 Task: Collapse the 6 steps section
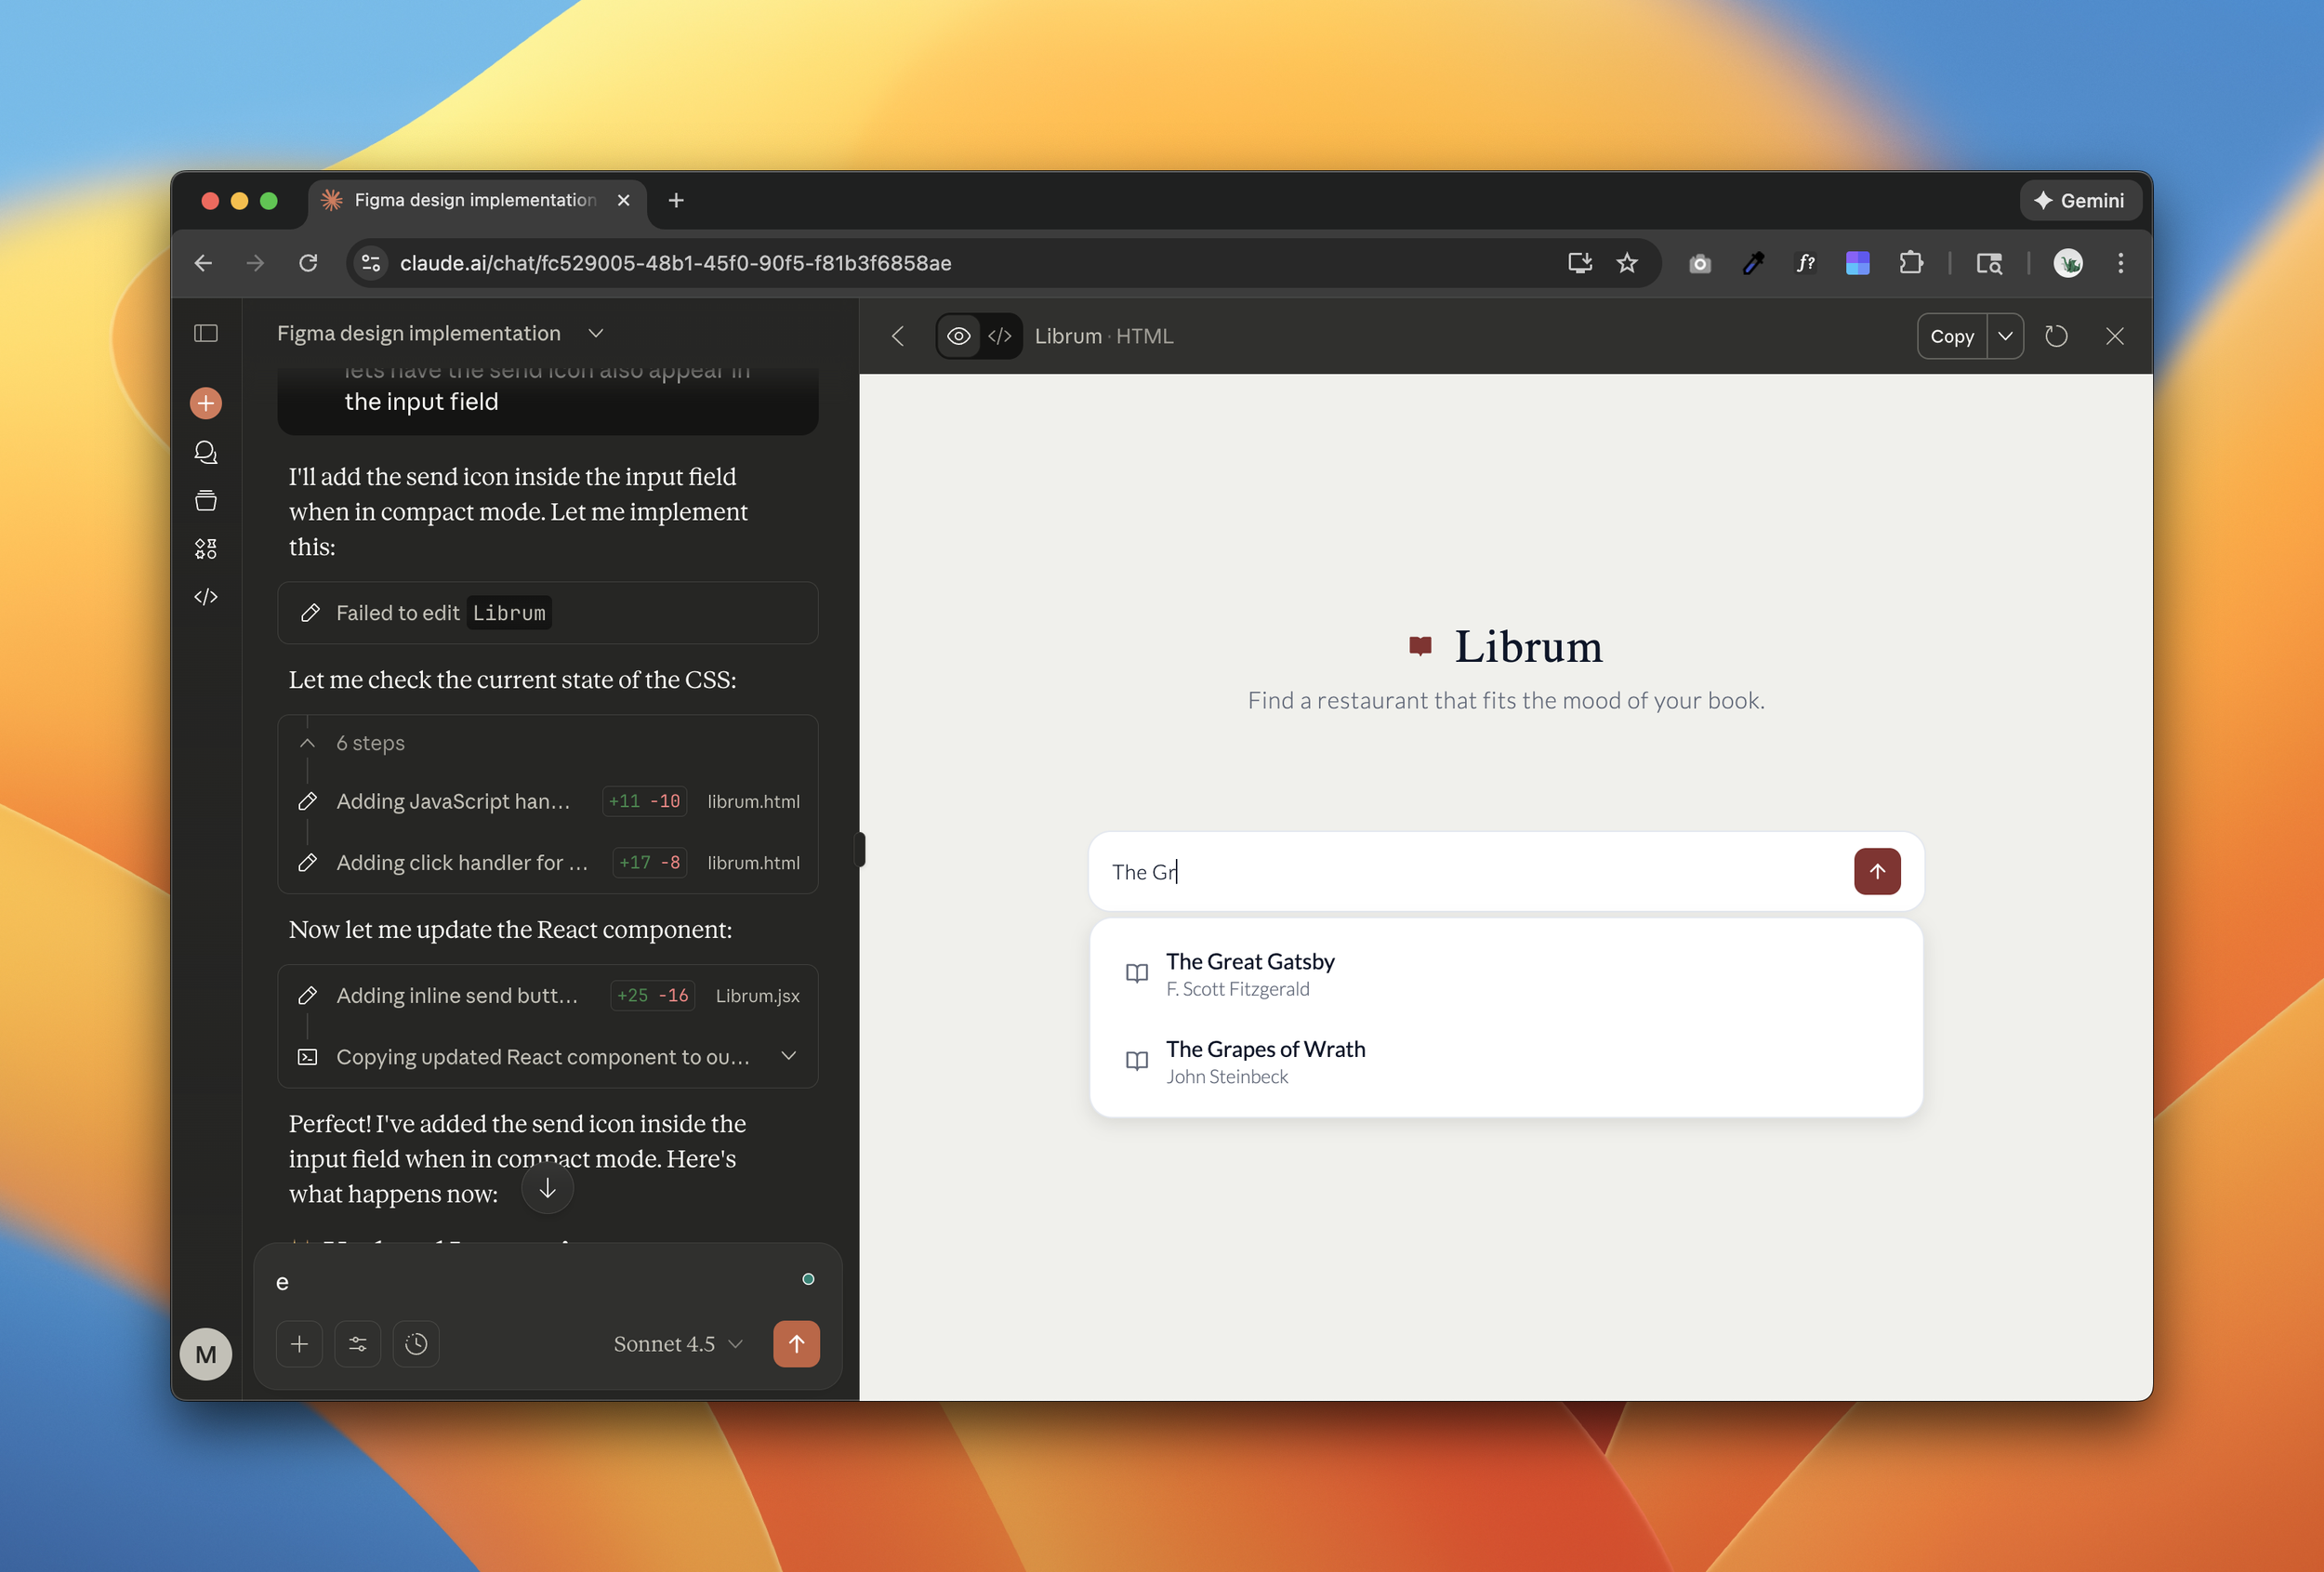(x=308, y=743)
